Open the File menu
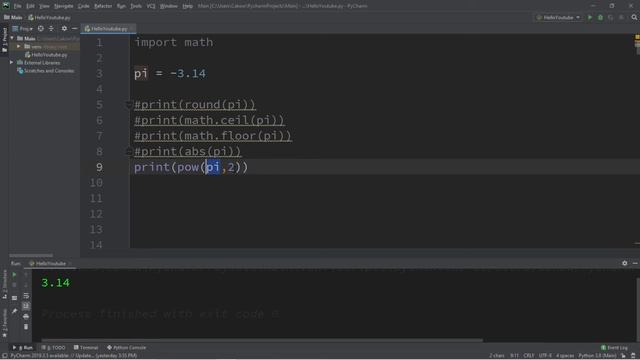This screenshot has height=360, width=640. [x=18, y=6]
